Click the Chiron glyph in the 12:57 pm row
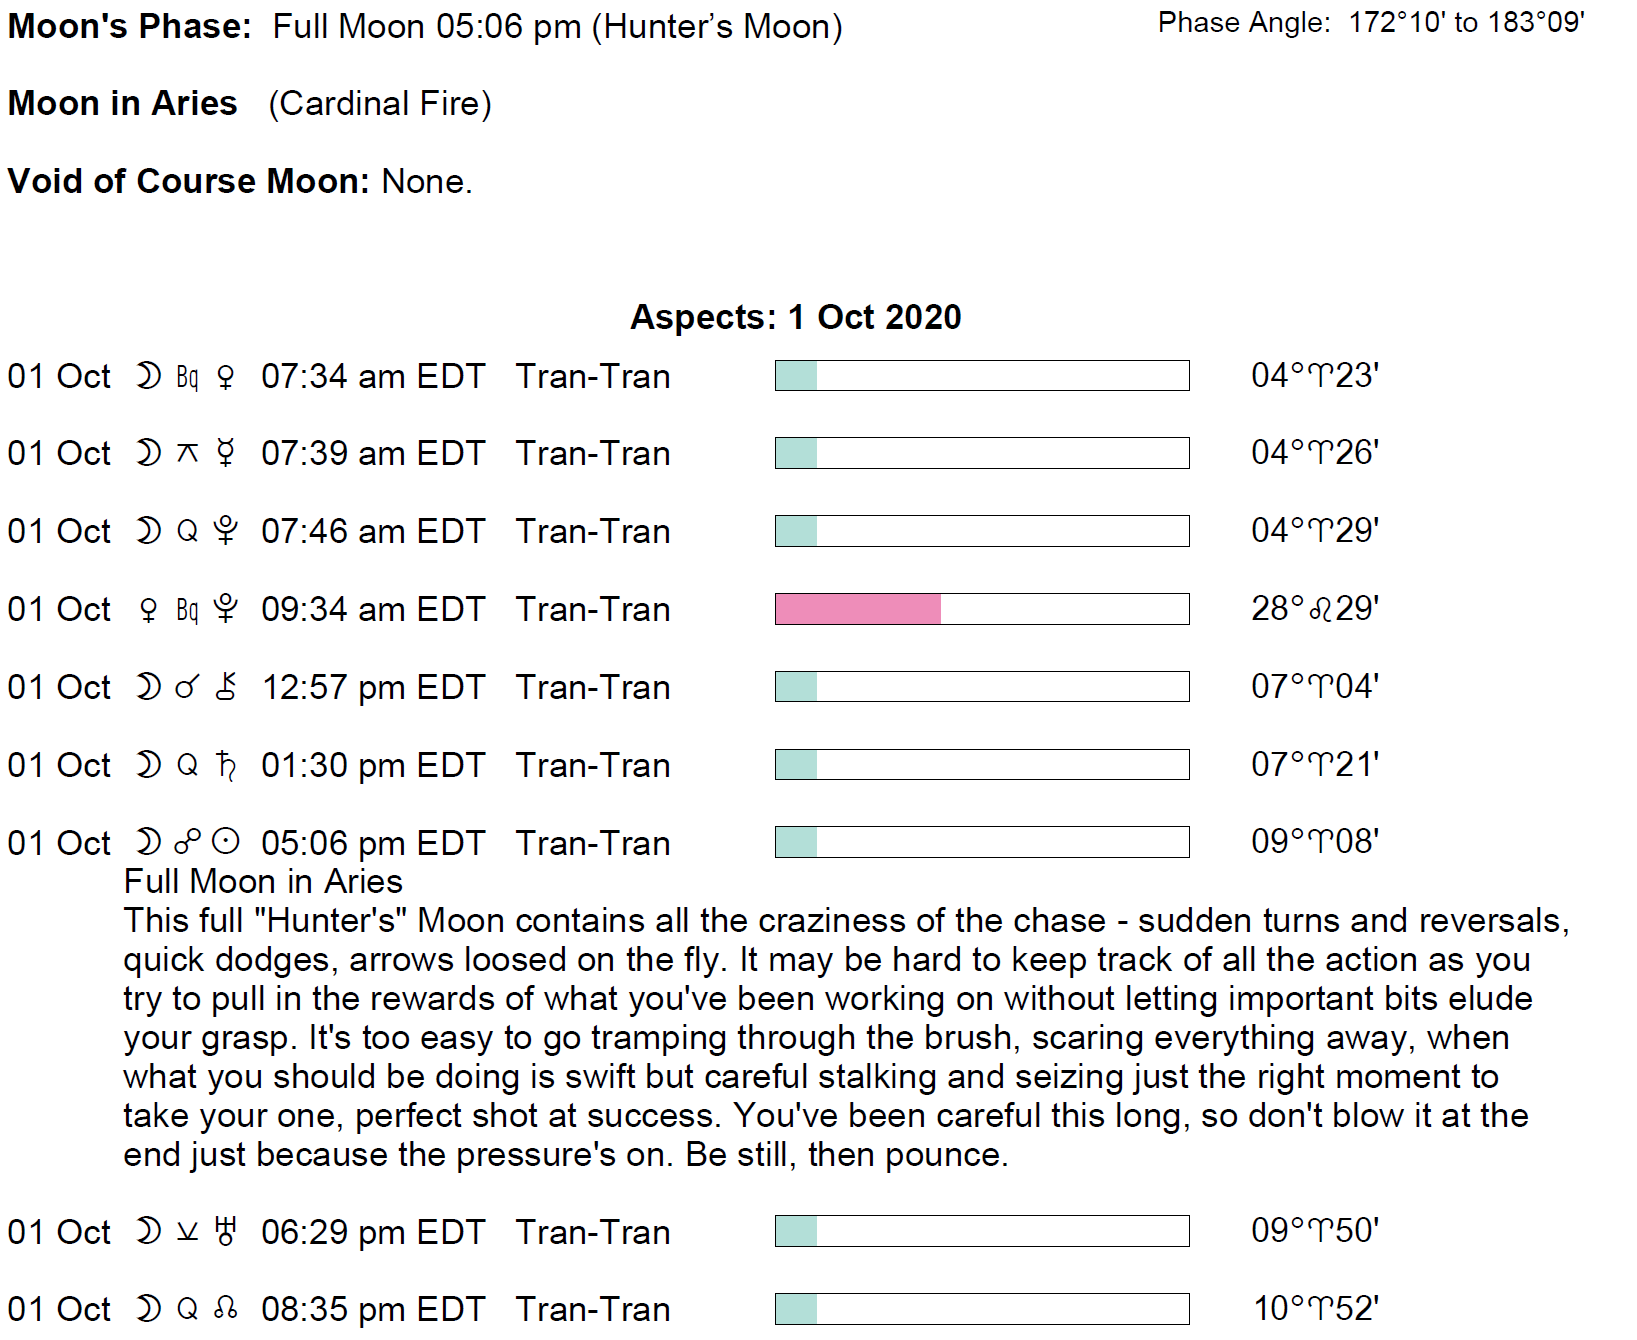This screenshot has width=1637, height=1340. pos(227,687)
